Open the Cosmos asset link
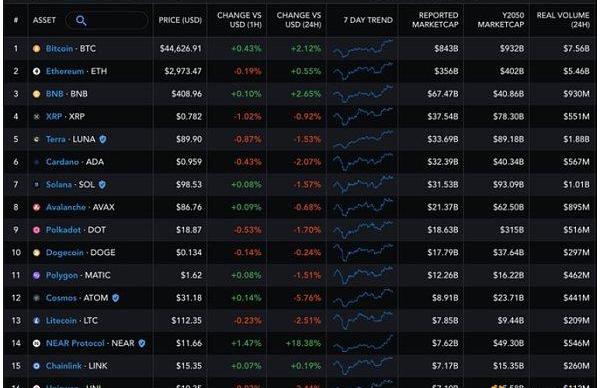The image size is (600, 388). coord(61,298)
